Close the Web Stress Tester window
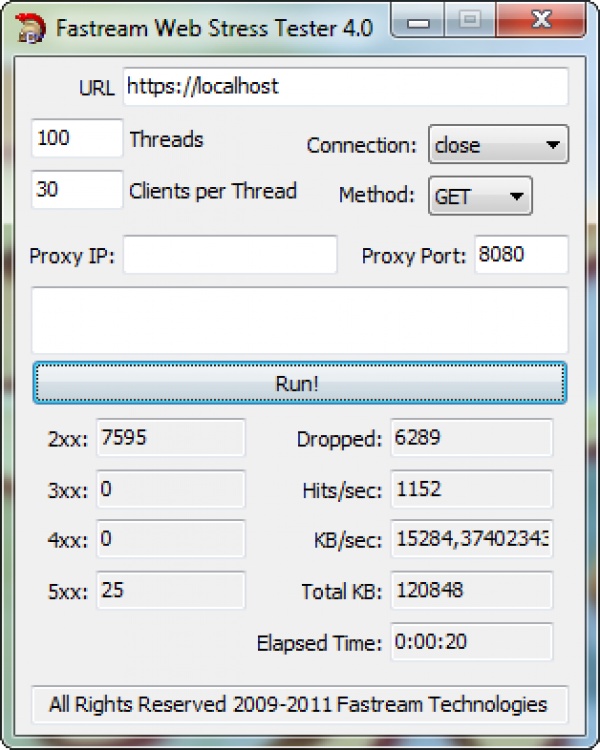This screenshot has height=750, width=600. coord(541,20)
